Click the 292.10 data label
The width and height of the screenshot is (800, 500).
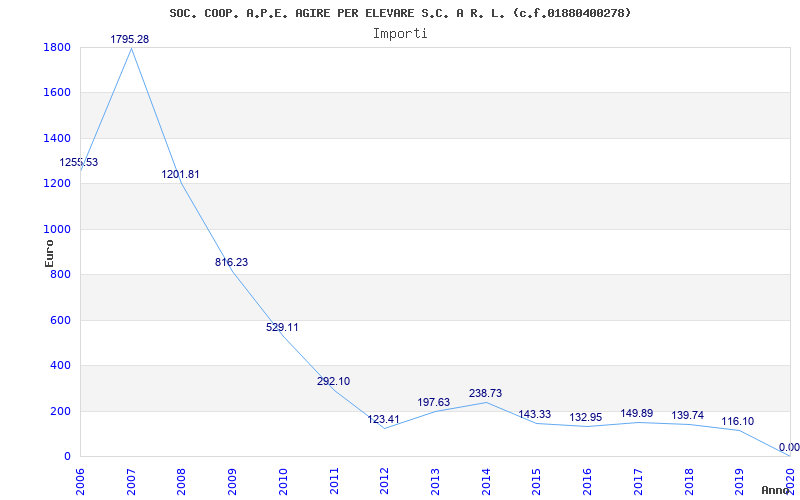pyautogui.click(x=333, y=382)
